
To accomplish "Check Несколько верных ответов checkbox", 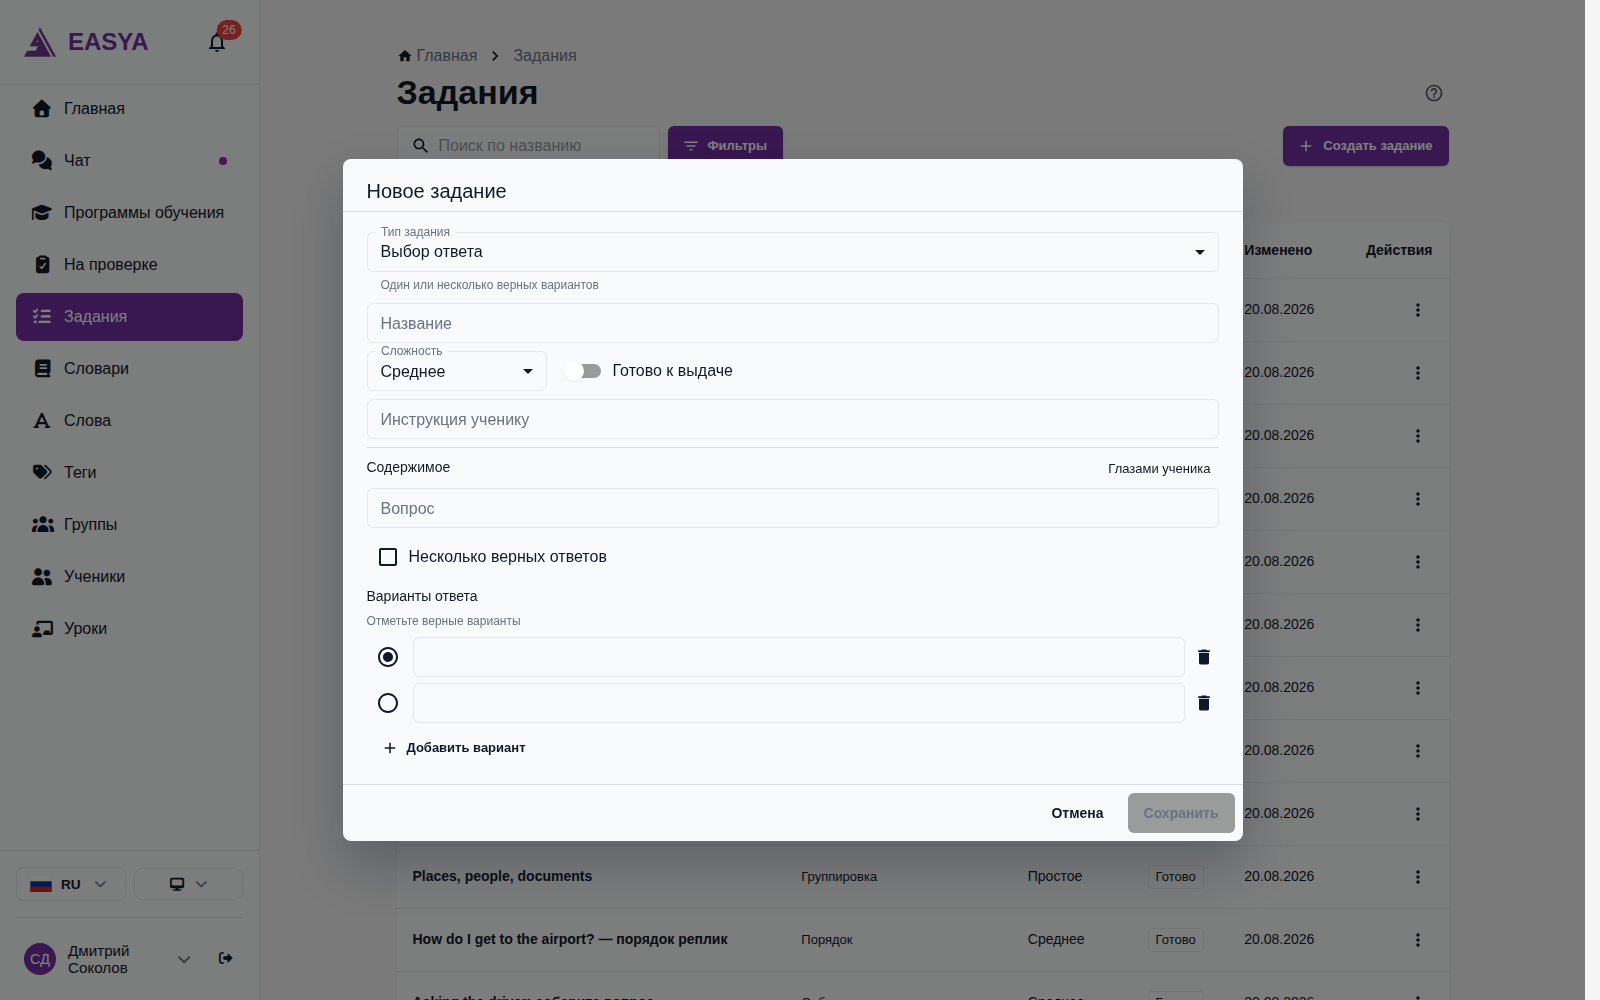I will coord(388,557).
